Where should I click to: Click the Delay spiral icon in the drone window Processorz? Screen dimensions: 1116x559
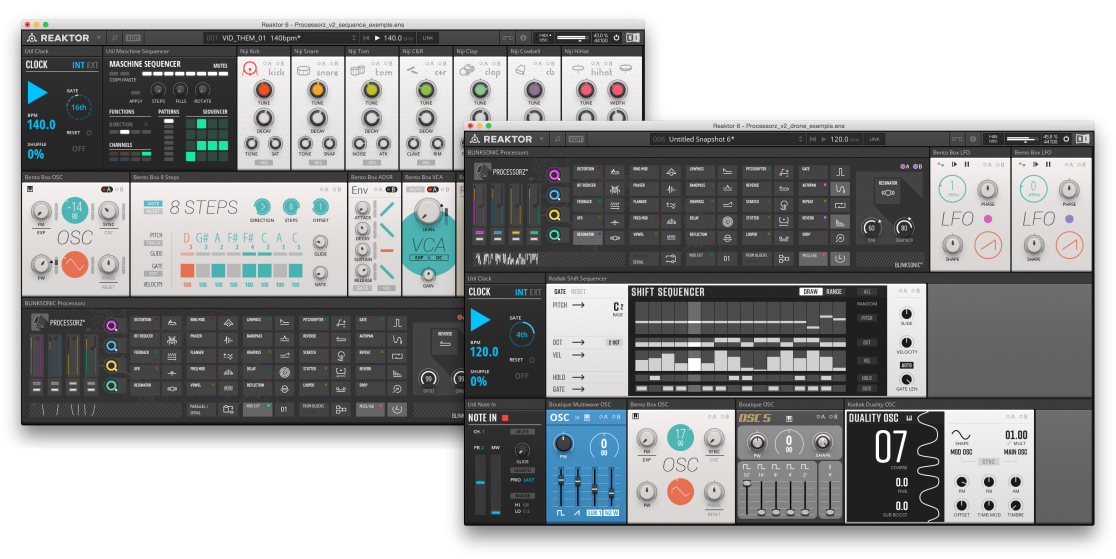click(x=727, y=221)
